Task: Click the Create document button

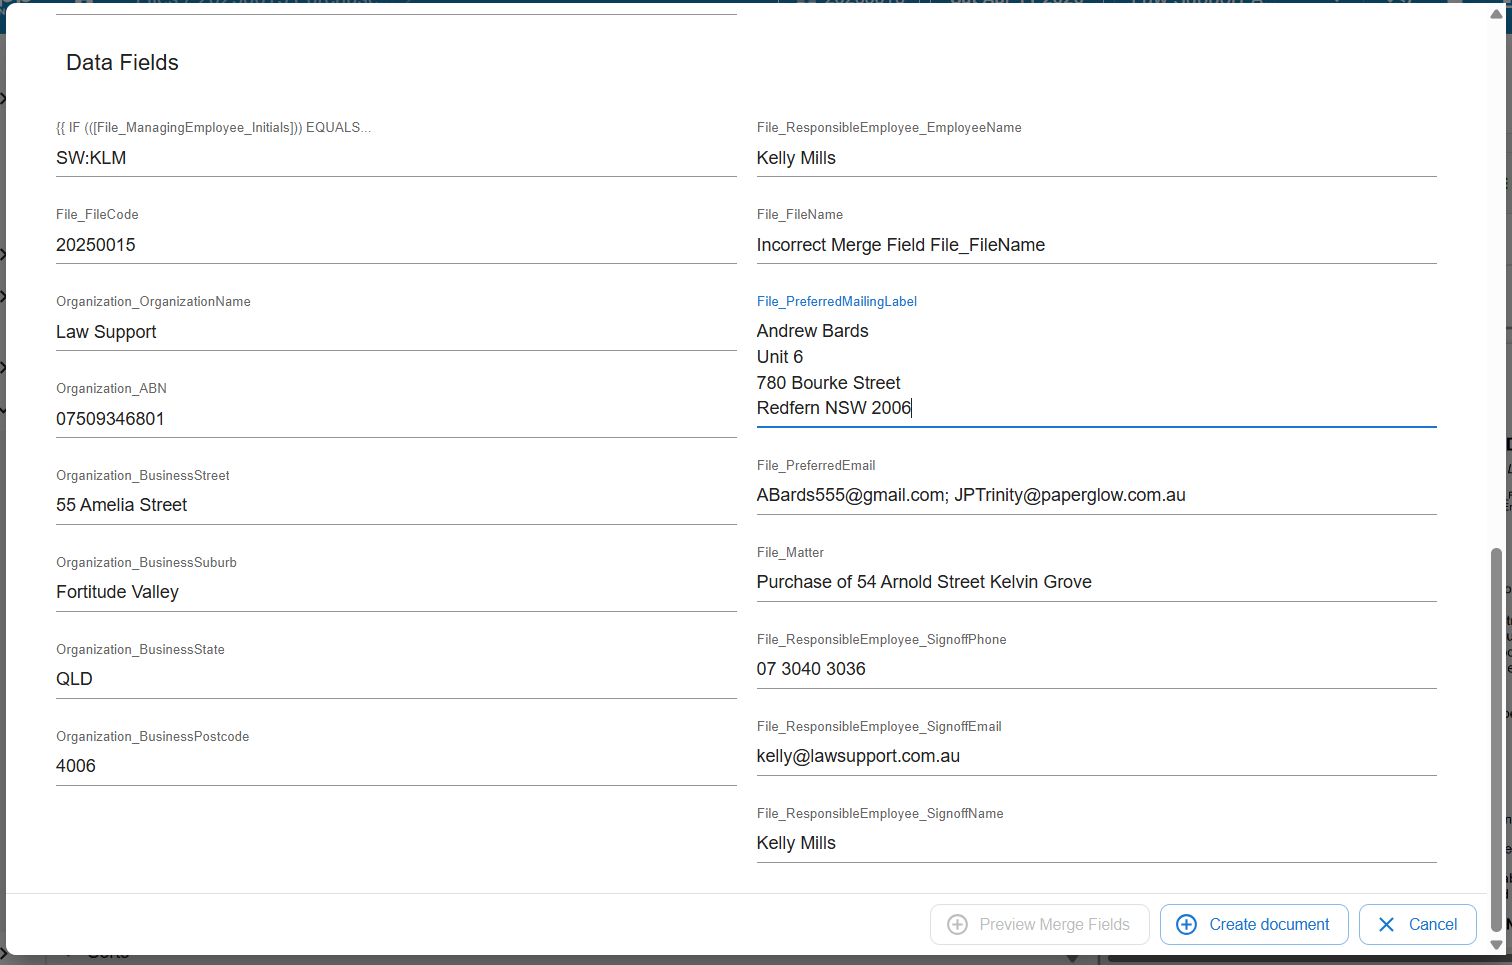Action: coord(1254,924)
